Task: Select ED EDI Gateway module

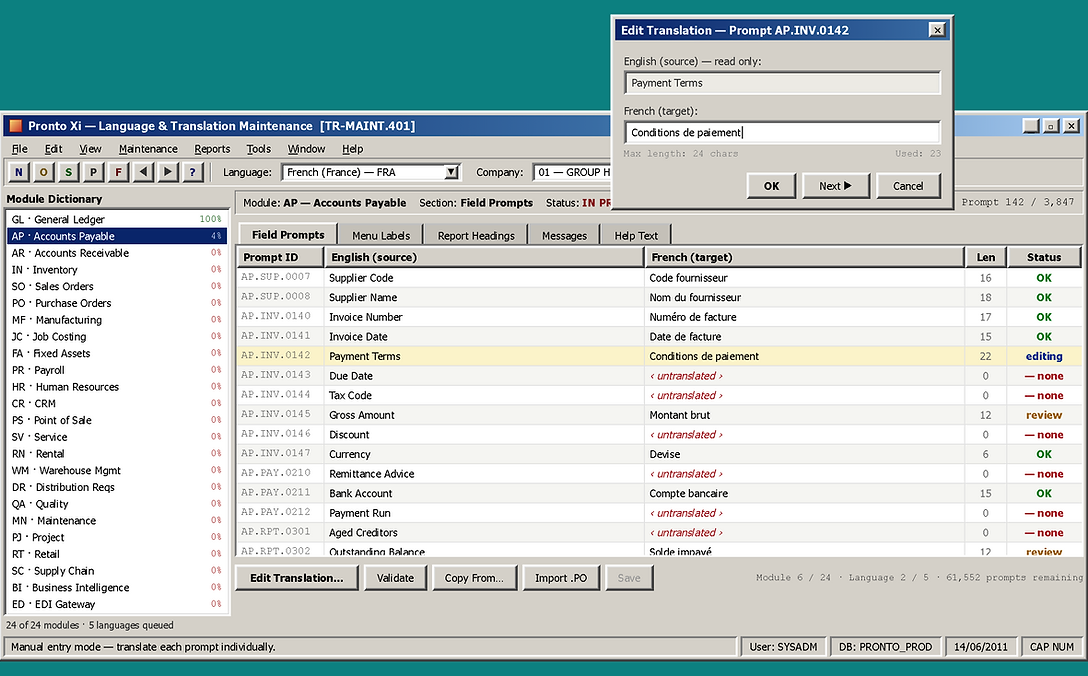Action: tap(117, 604)
